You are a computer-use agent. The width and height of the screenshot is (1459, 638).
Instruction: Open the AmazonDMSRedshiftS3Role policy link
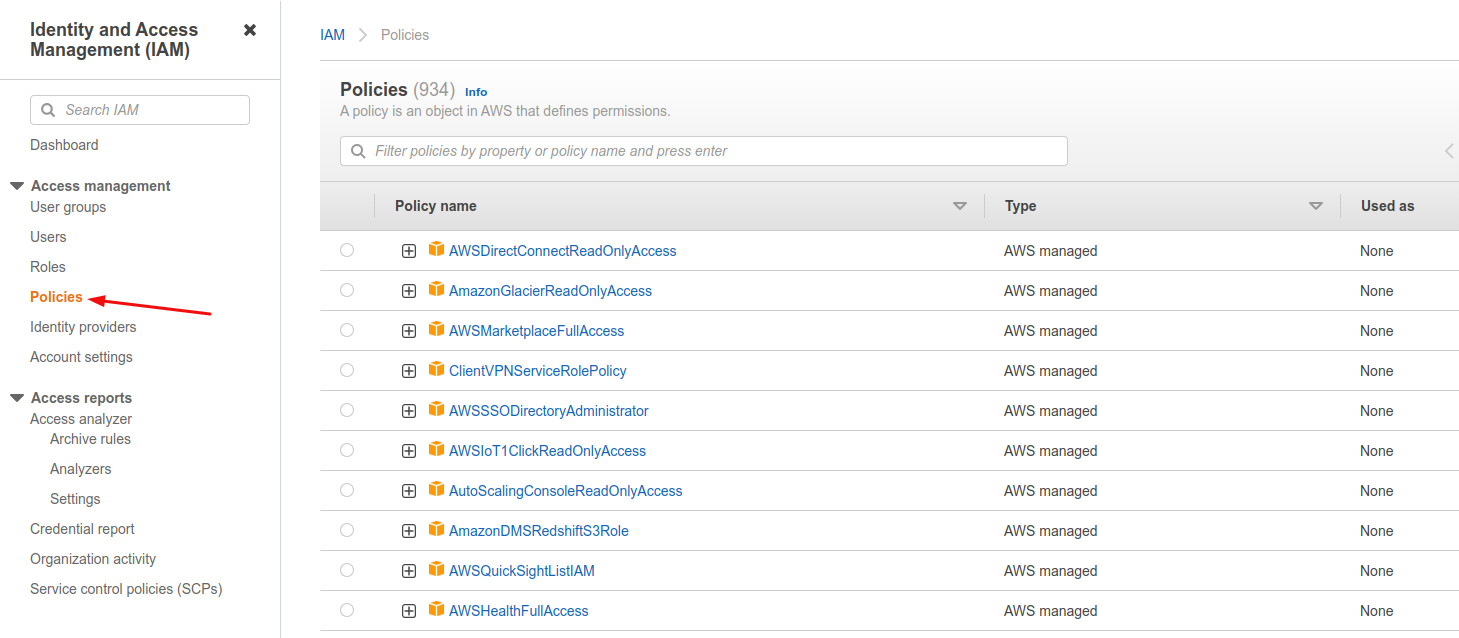(538, 531)
